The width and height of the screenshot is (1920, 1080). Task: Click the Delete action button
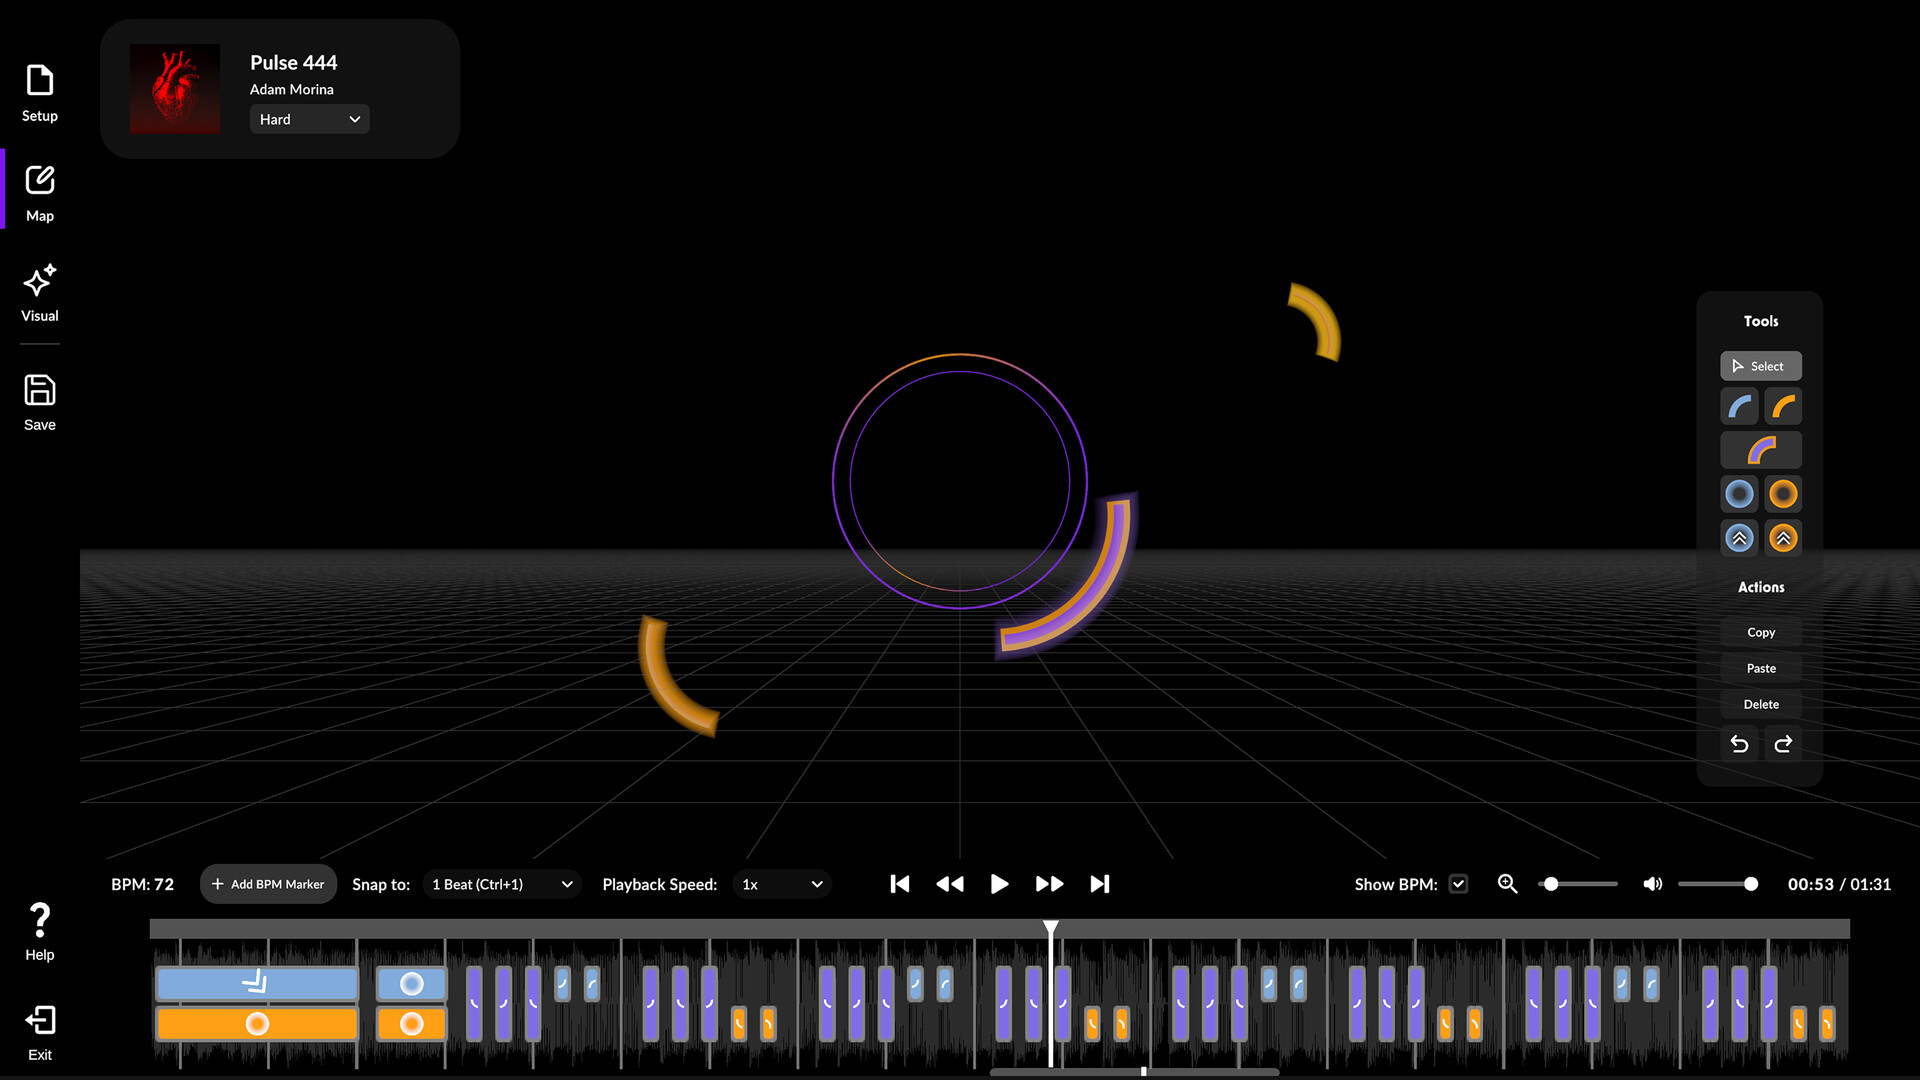(x=1761, y=704)
